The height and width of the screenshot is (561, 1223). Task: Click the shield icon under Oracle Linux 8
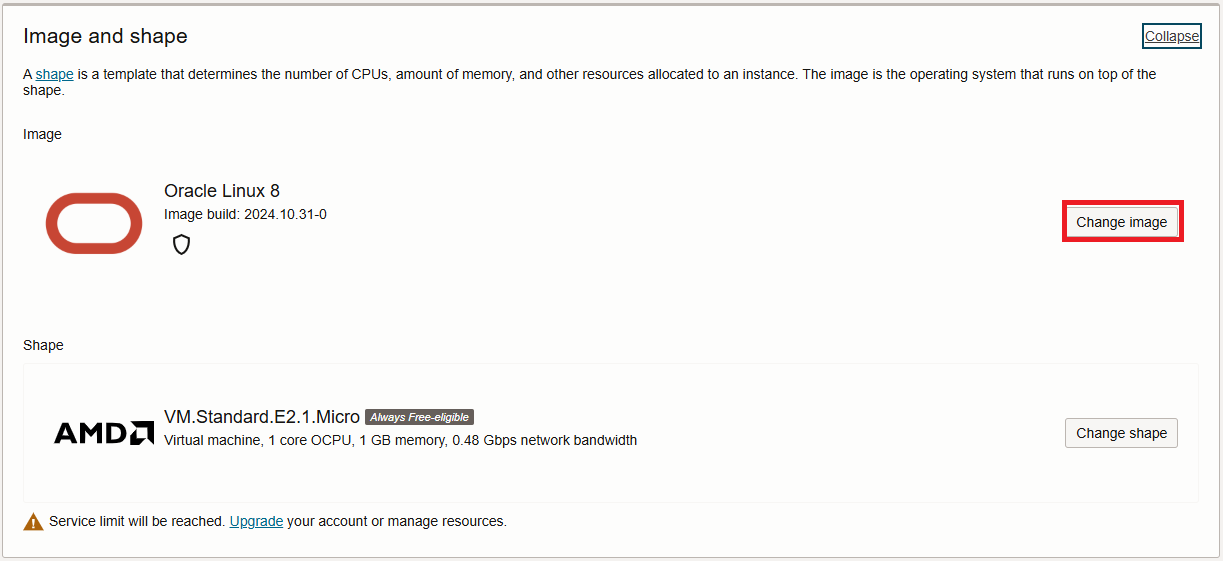pyautogui.click(x=181, y=245)
